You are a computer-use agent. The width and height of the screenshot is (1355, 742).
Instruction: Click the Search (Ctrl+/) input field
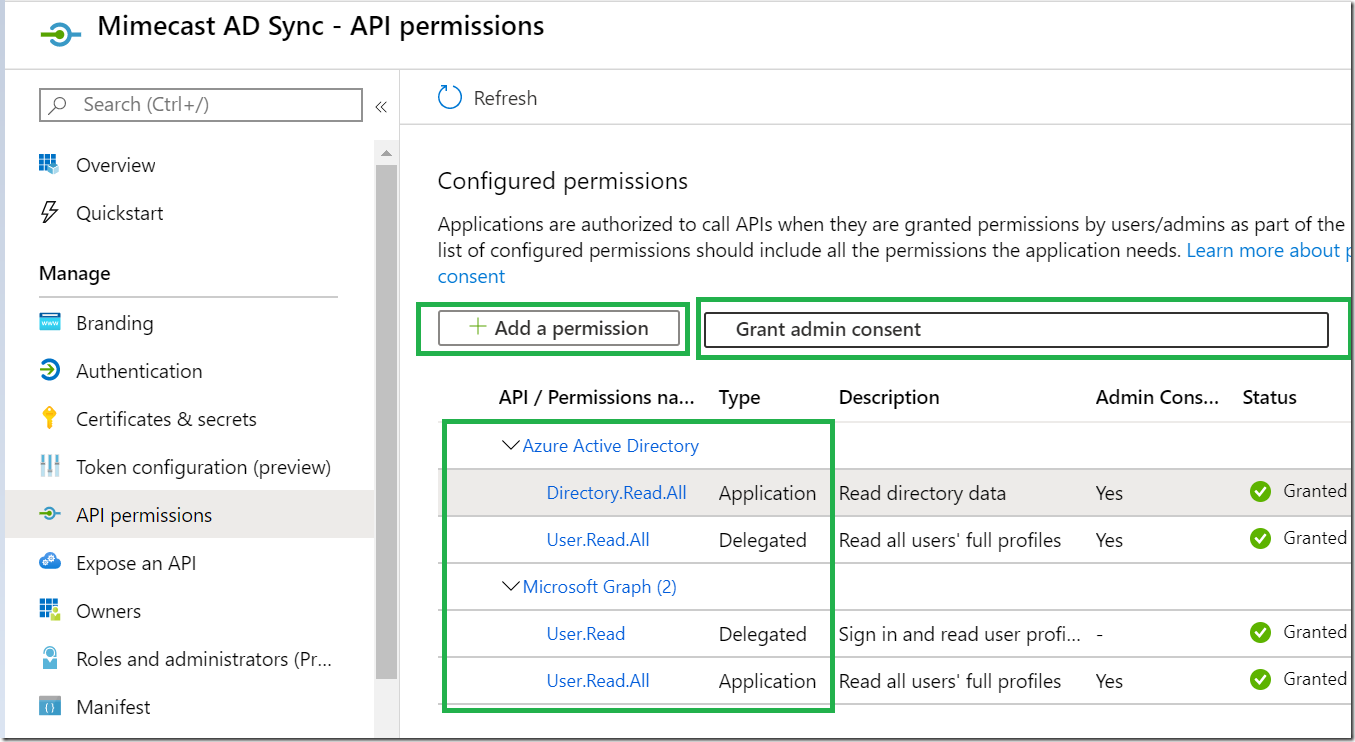coord(201,105)
